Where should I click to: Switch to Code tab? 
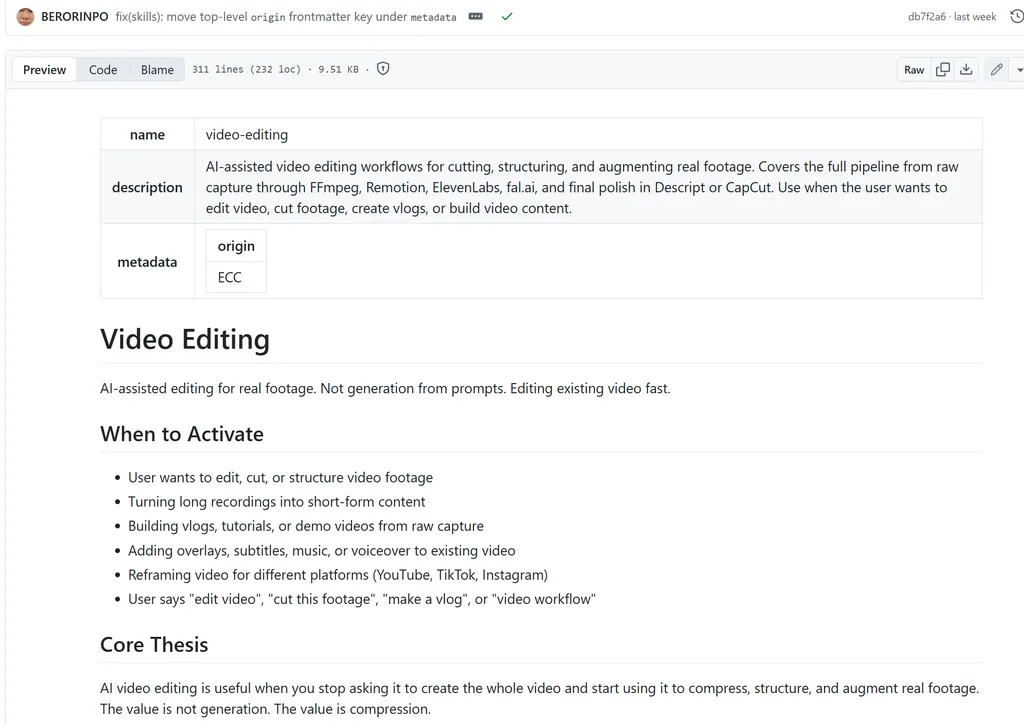pos(103,70)
